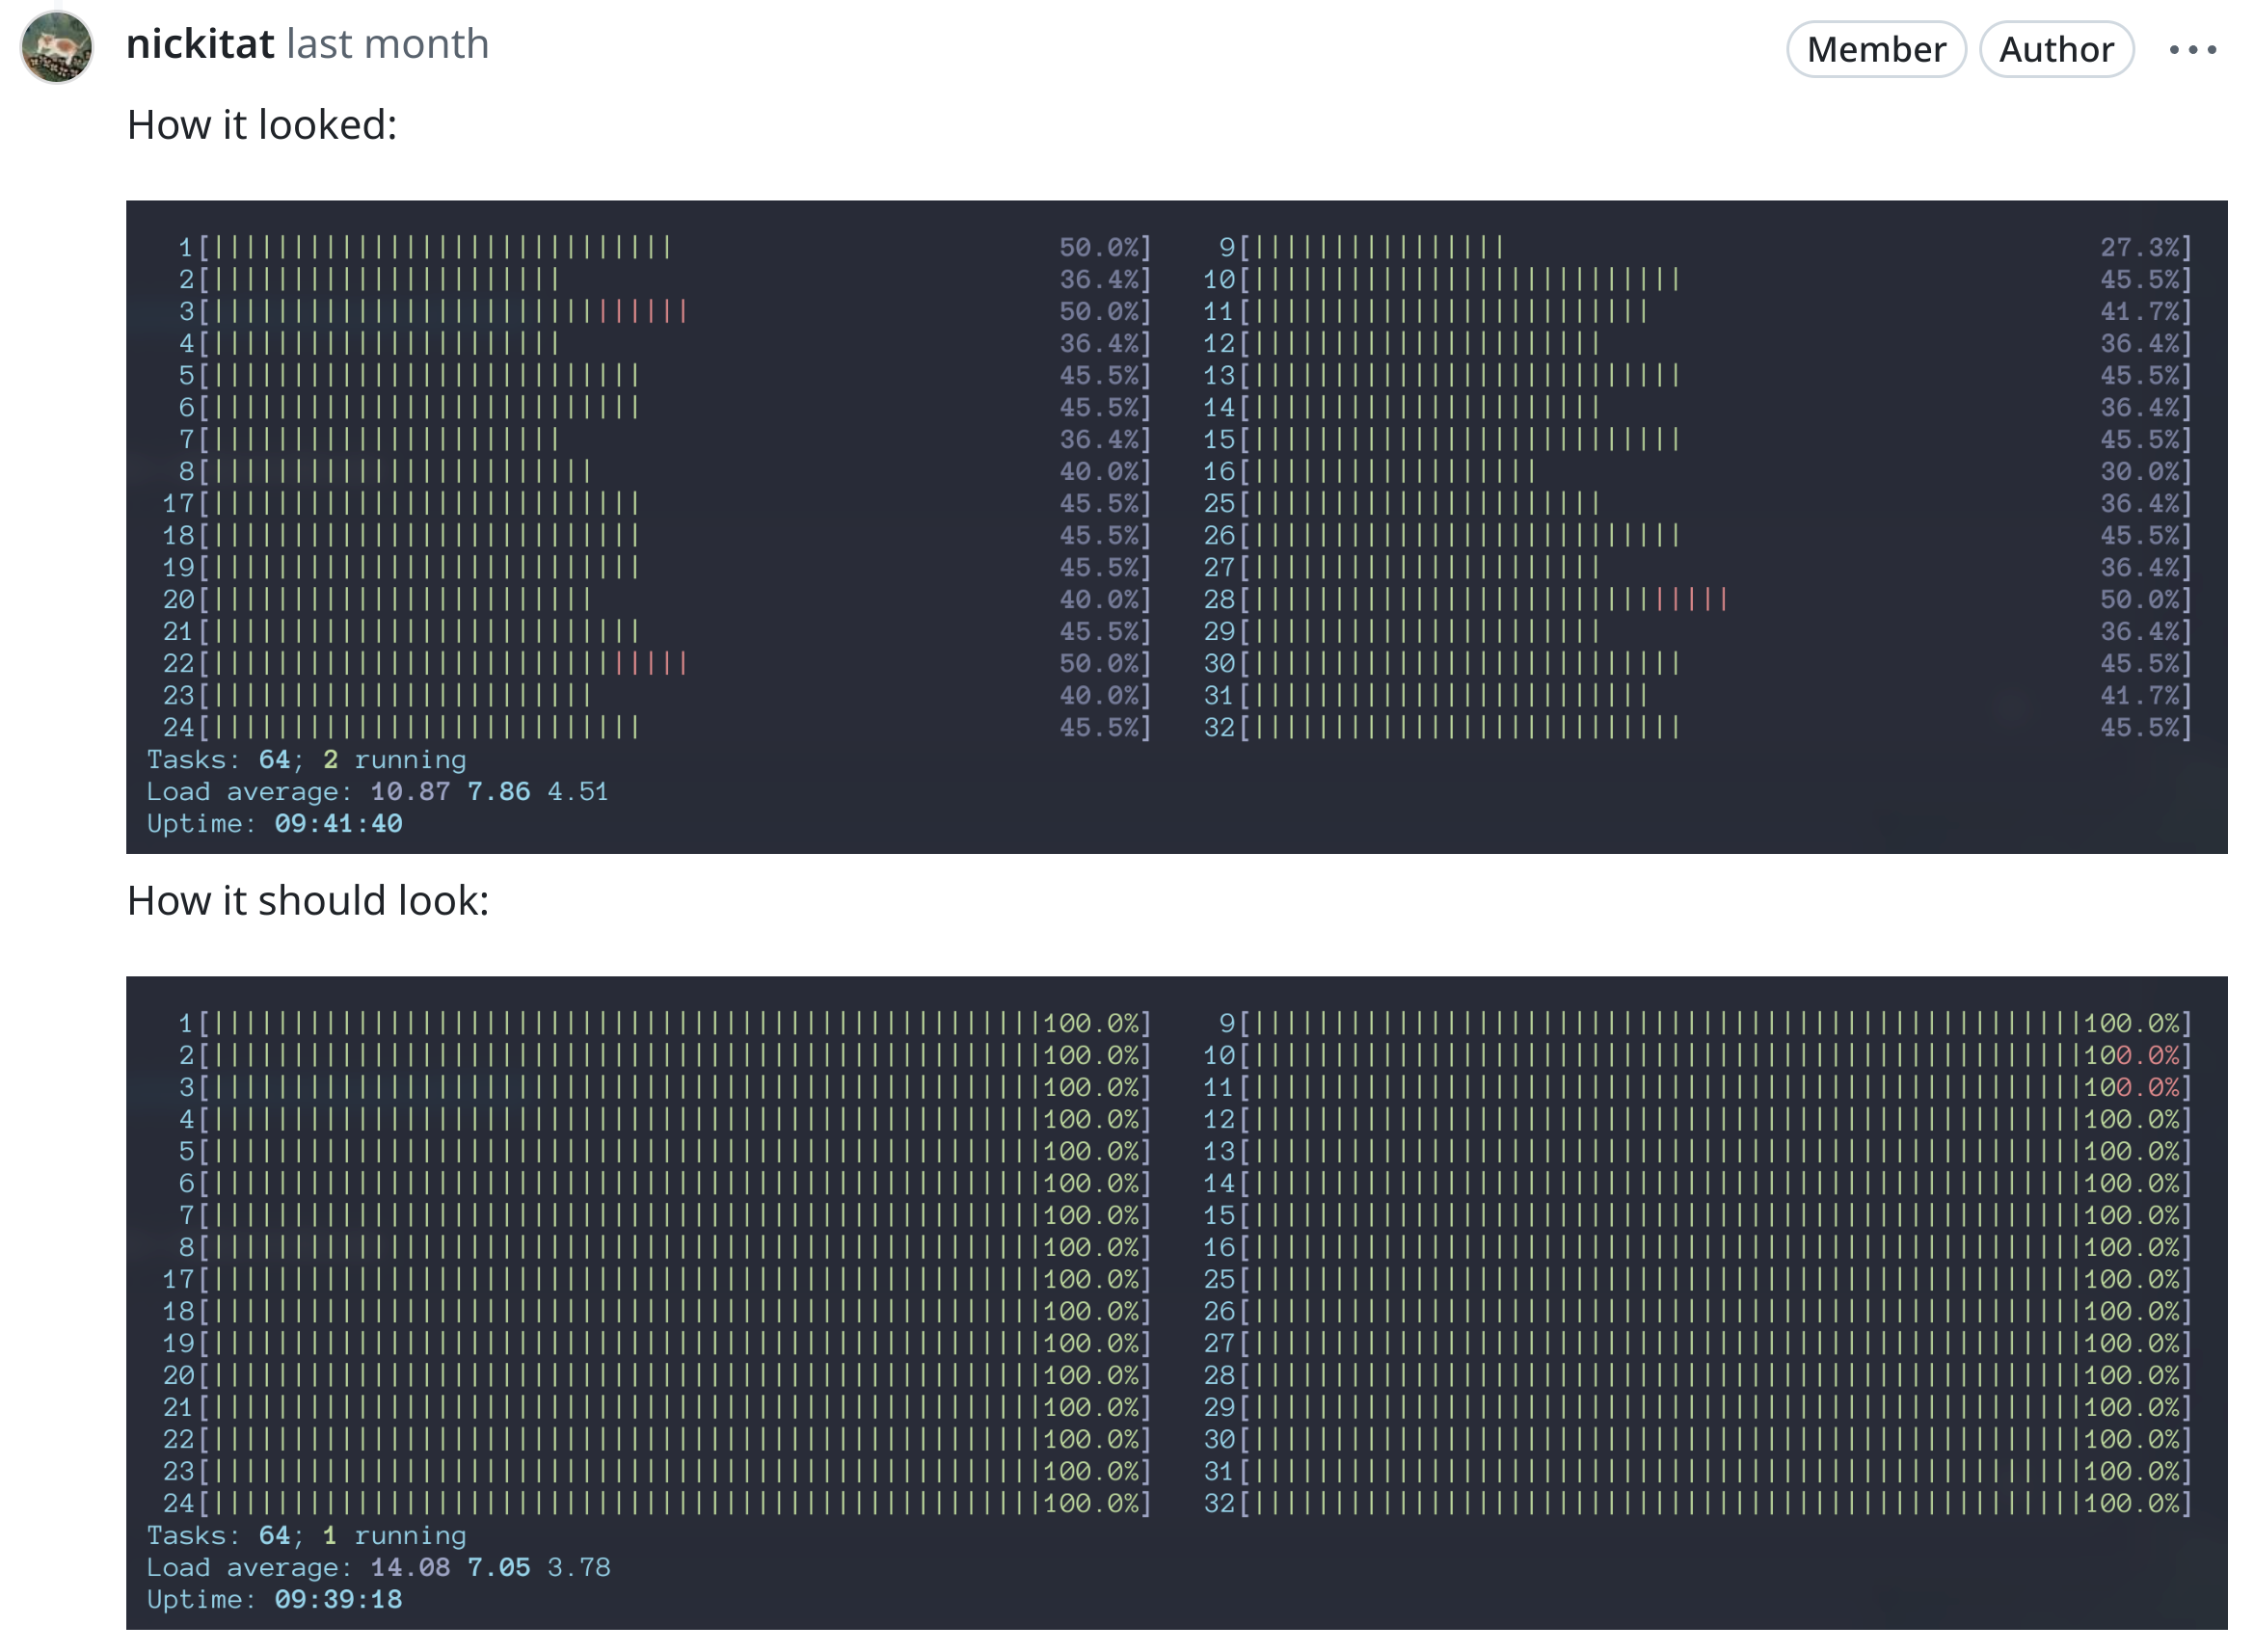This screenshot has width=2254, height=1652.
Task: Open the comment options ellipsis menu
Action: 2192,49
